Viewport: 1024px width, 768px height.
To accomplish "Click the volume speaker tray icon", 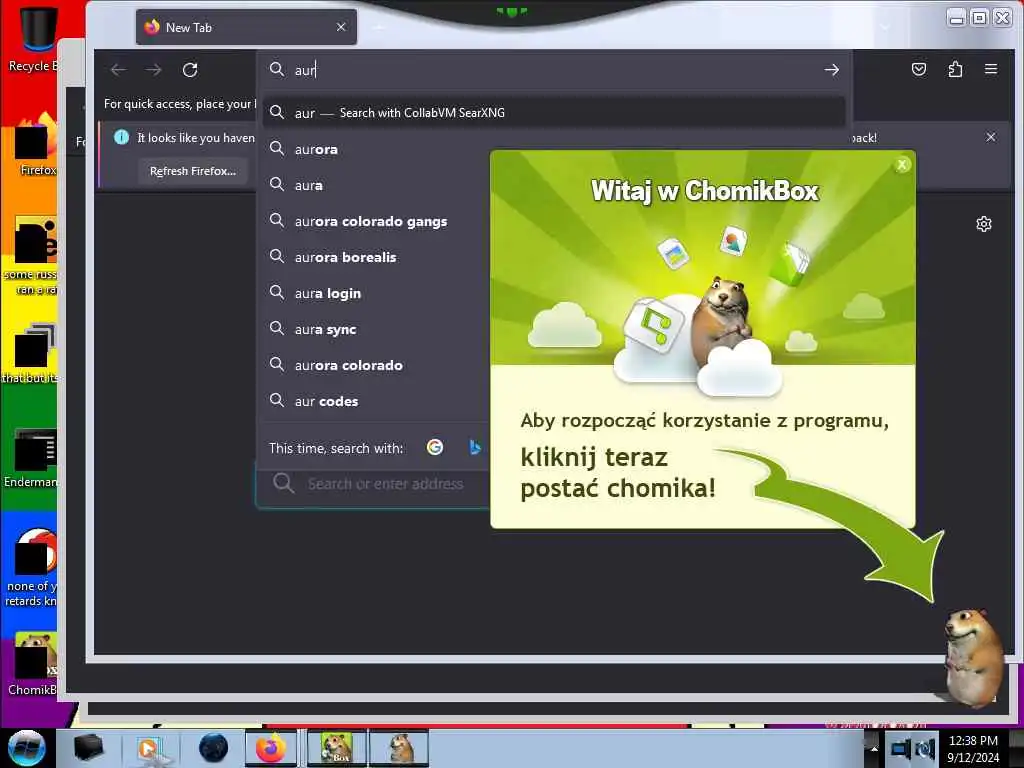I will pos(925,748).
